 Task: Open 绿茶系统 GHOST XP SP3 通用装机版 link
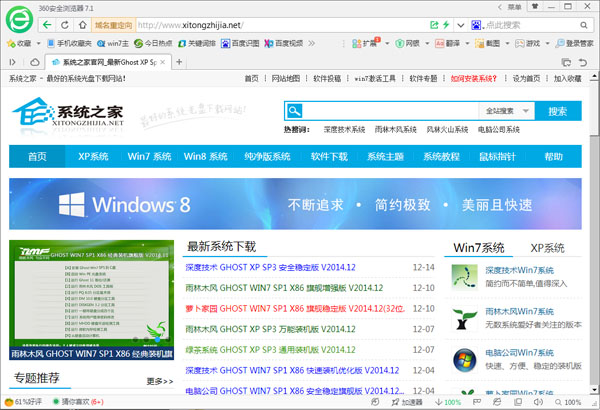pyautogui.click(x=270, y=350)
